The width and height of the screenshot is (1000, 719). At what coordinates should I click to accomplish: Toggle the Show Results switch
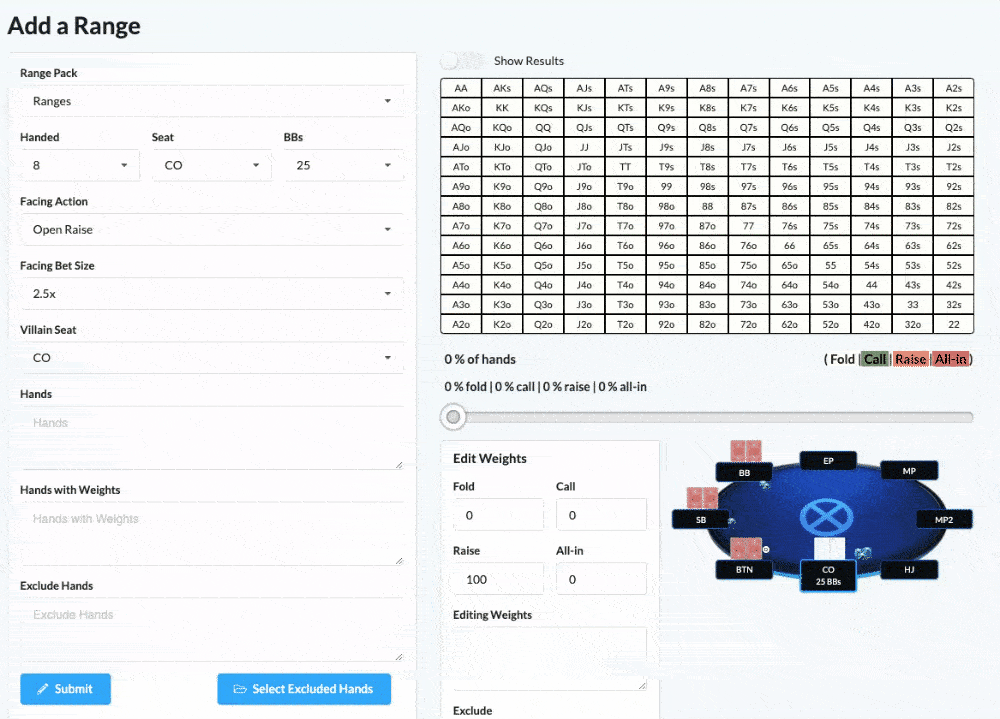[461, 61]
